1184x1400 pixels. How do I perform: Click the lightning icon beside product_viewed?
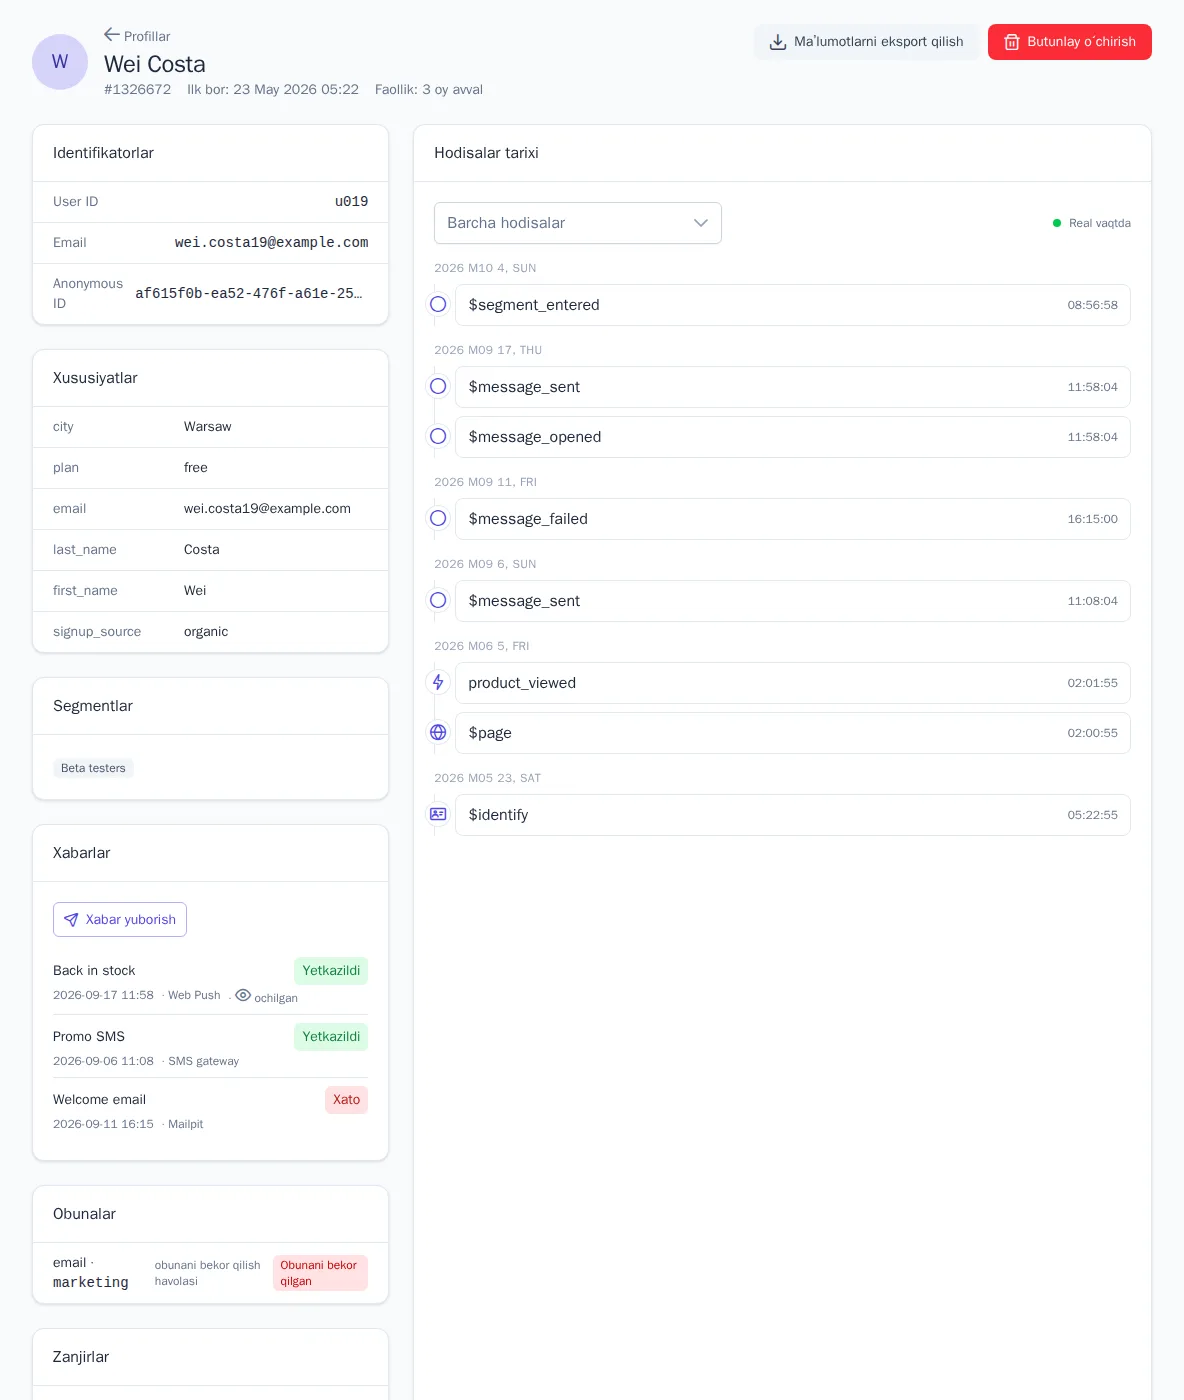coord(438,682)
